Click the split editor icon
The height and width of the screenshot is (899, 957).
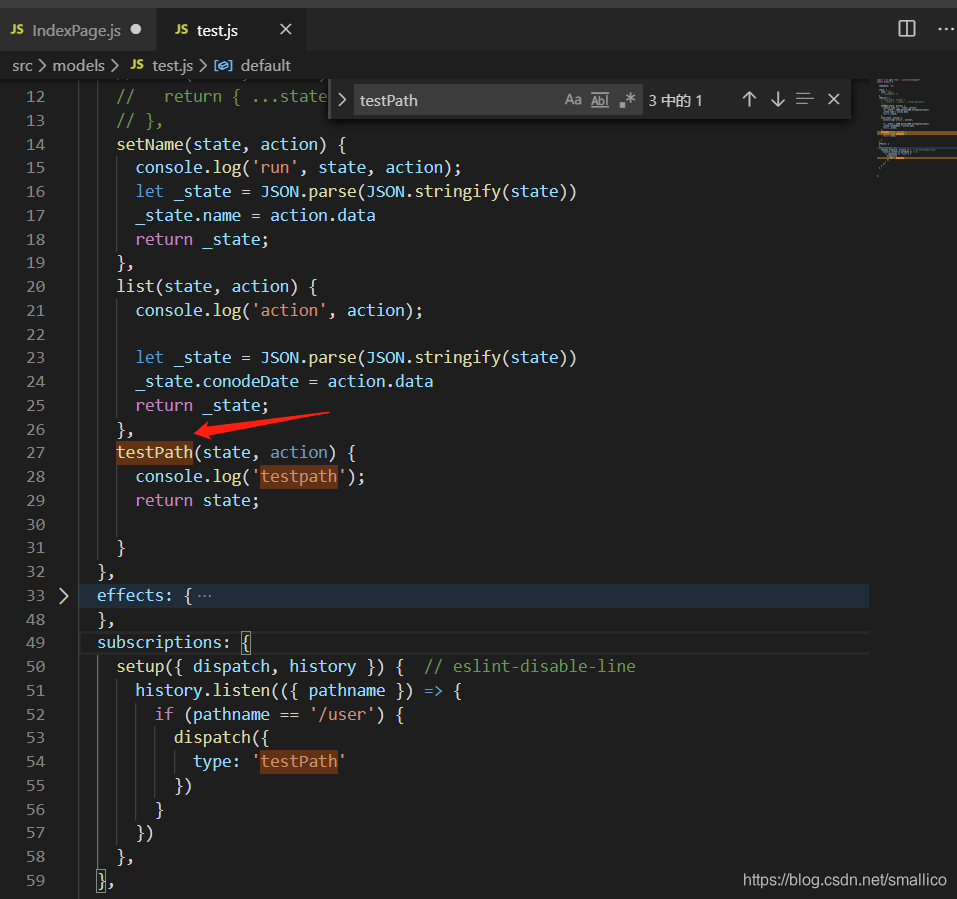click(907, 29)
